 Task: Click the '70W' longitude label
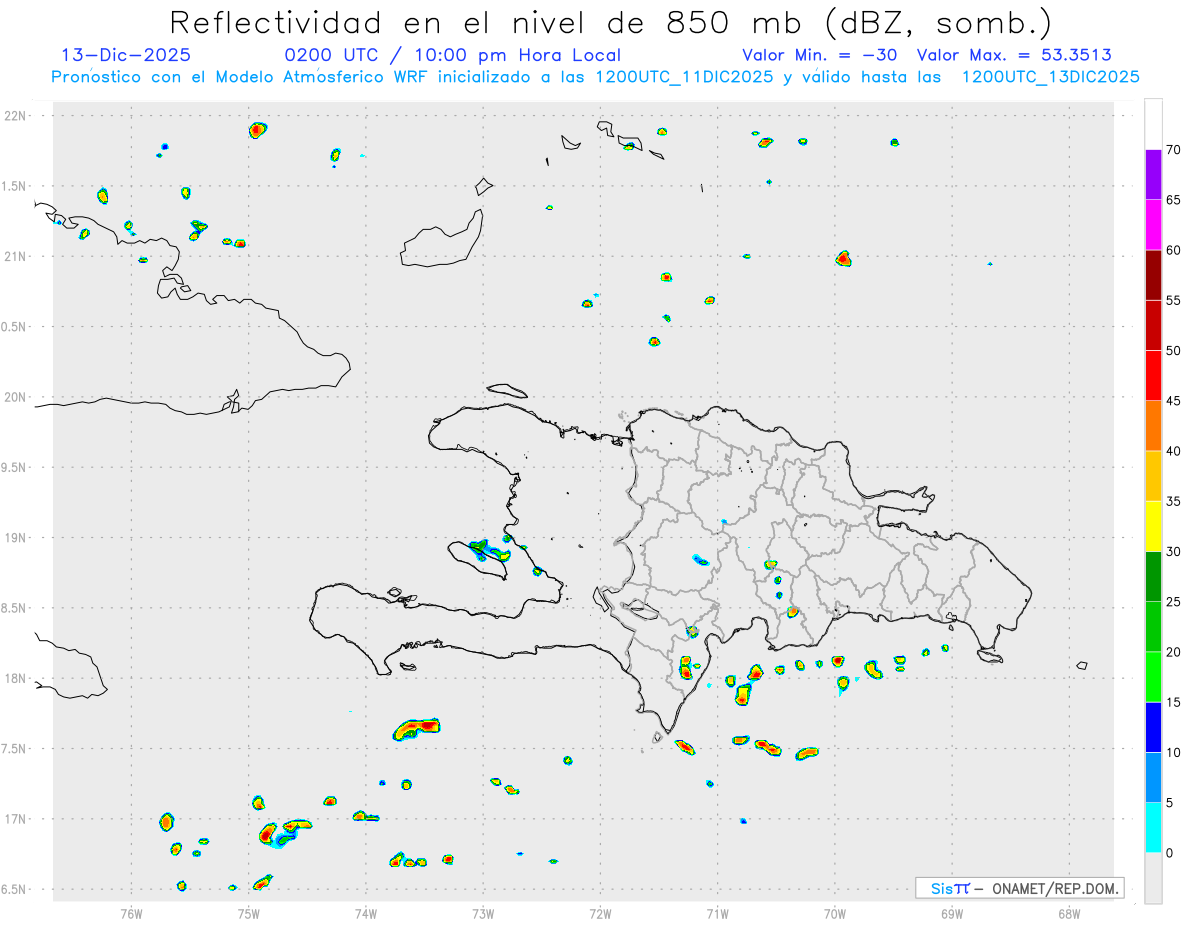coord(835,913)
